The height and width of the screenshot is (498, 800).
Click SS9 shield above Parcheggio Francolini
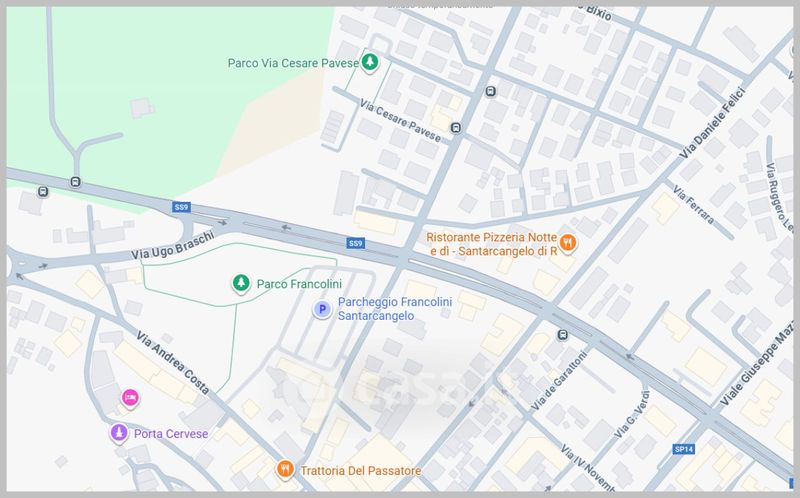click(x=355, y=243)
